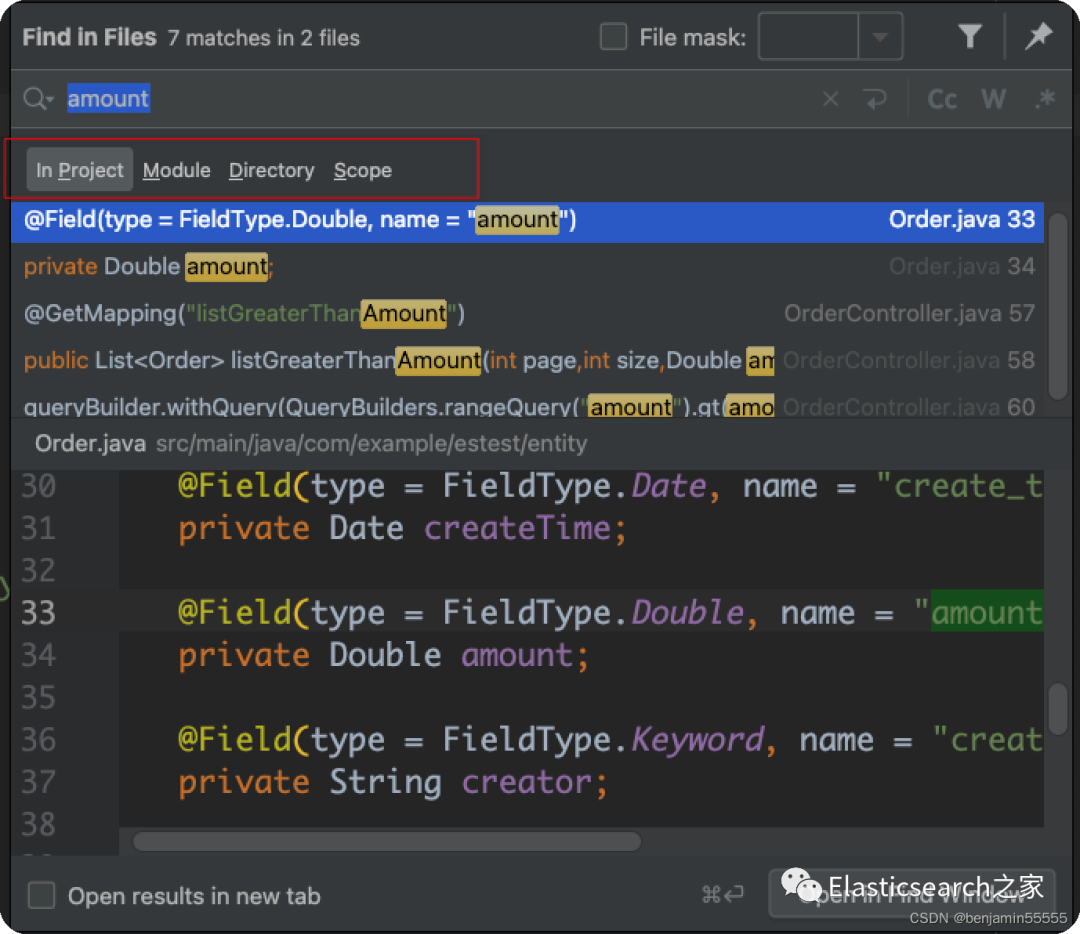Toggle Words (W) option
1080x934 pixels.
[x=993, y=99]
